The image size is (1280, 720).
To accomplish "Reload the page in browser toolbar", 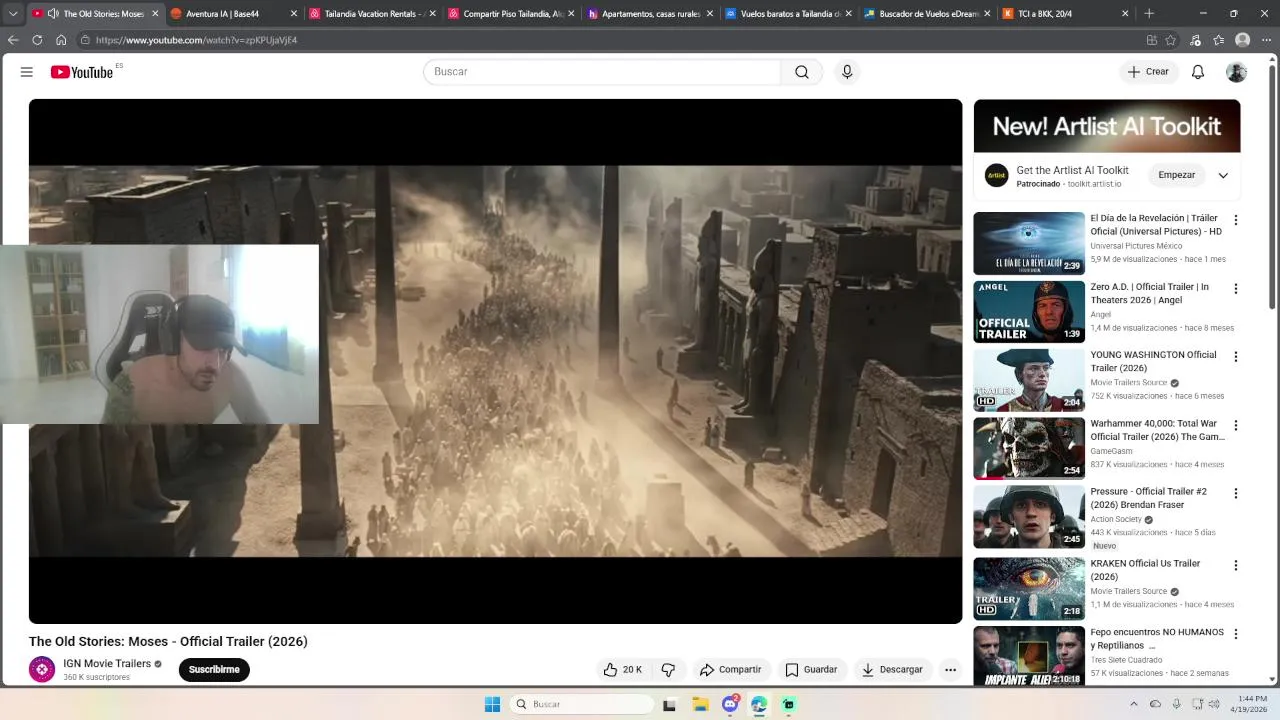I will (37, 40).
